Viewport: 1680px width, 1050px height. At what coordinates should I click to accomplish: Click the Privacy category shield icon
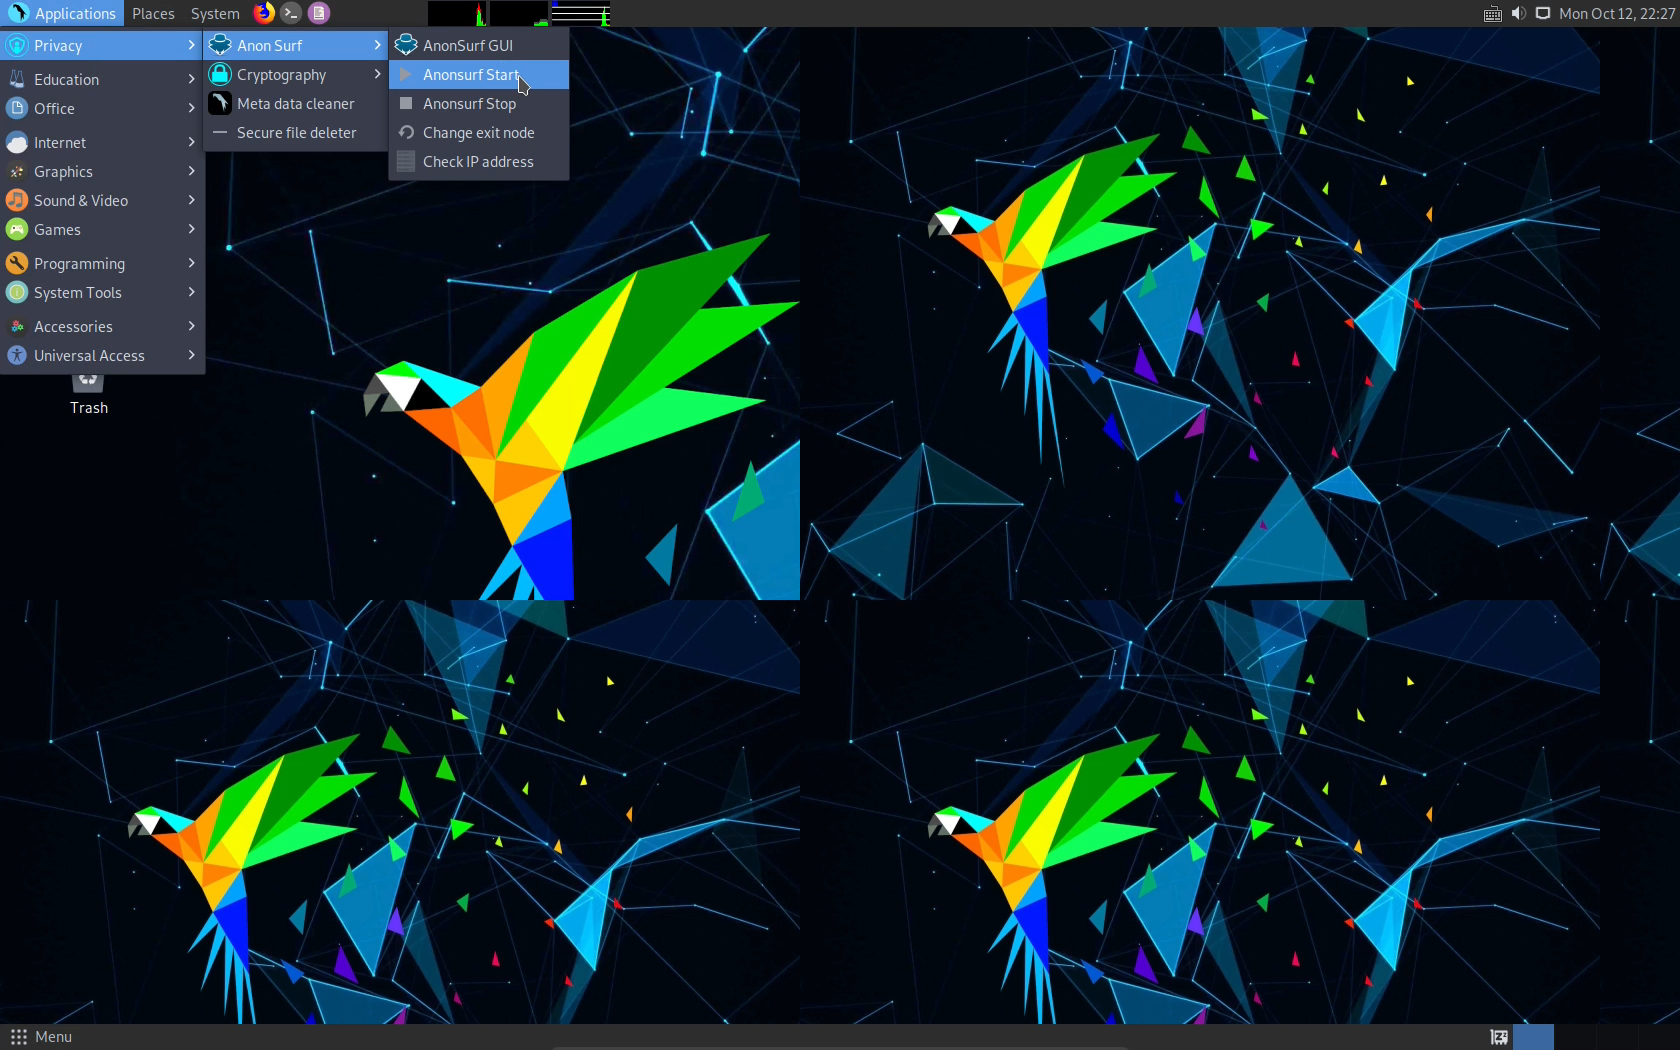point(17,46)
